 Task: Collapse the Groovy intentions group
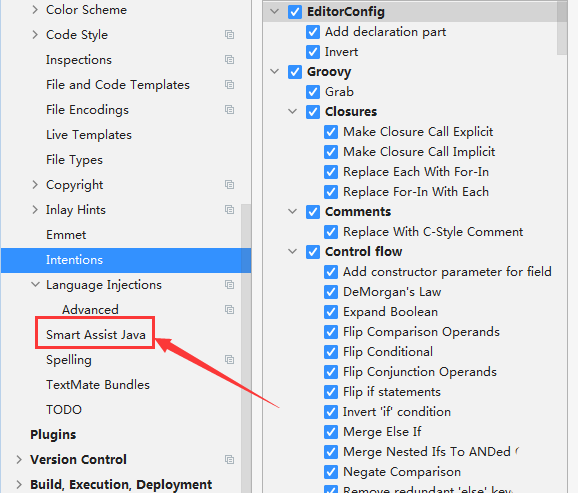point(275,71)
